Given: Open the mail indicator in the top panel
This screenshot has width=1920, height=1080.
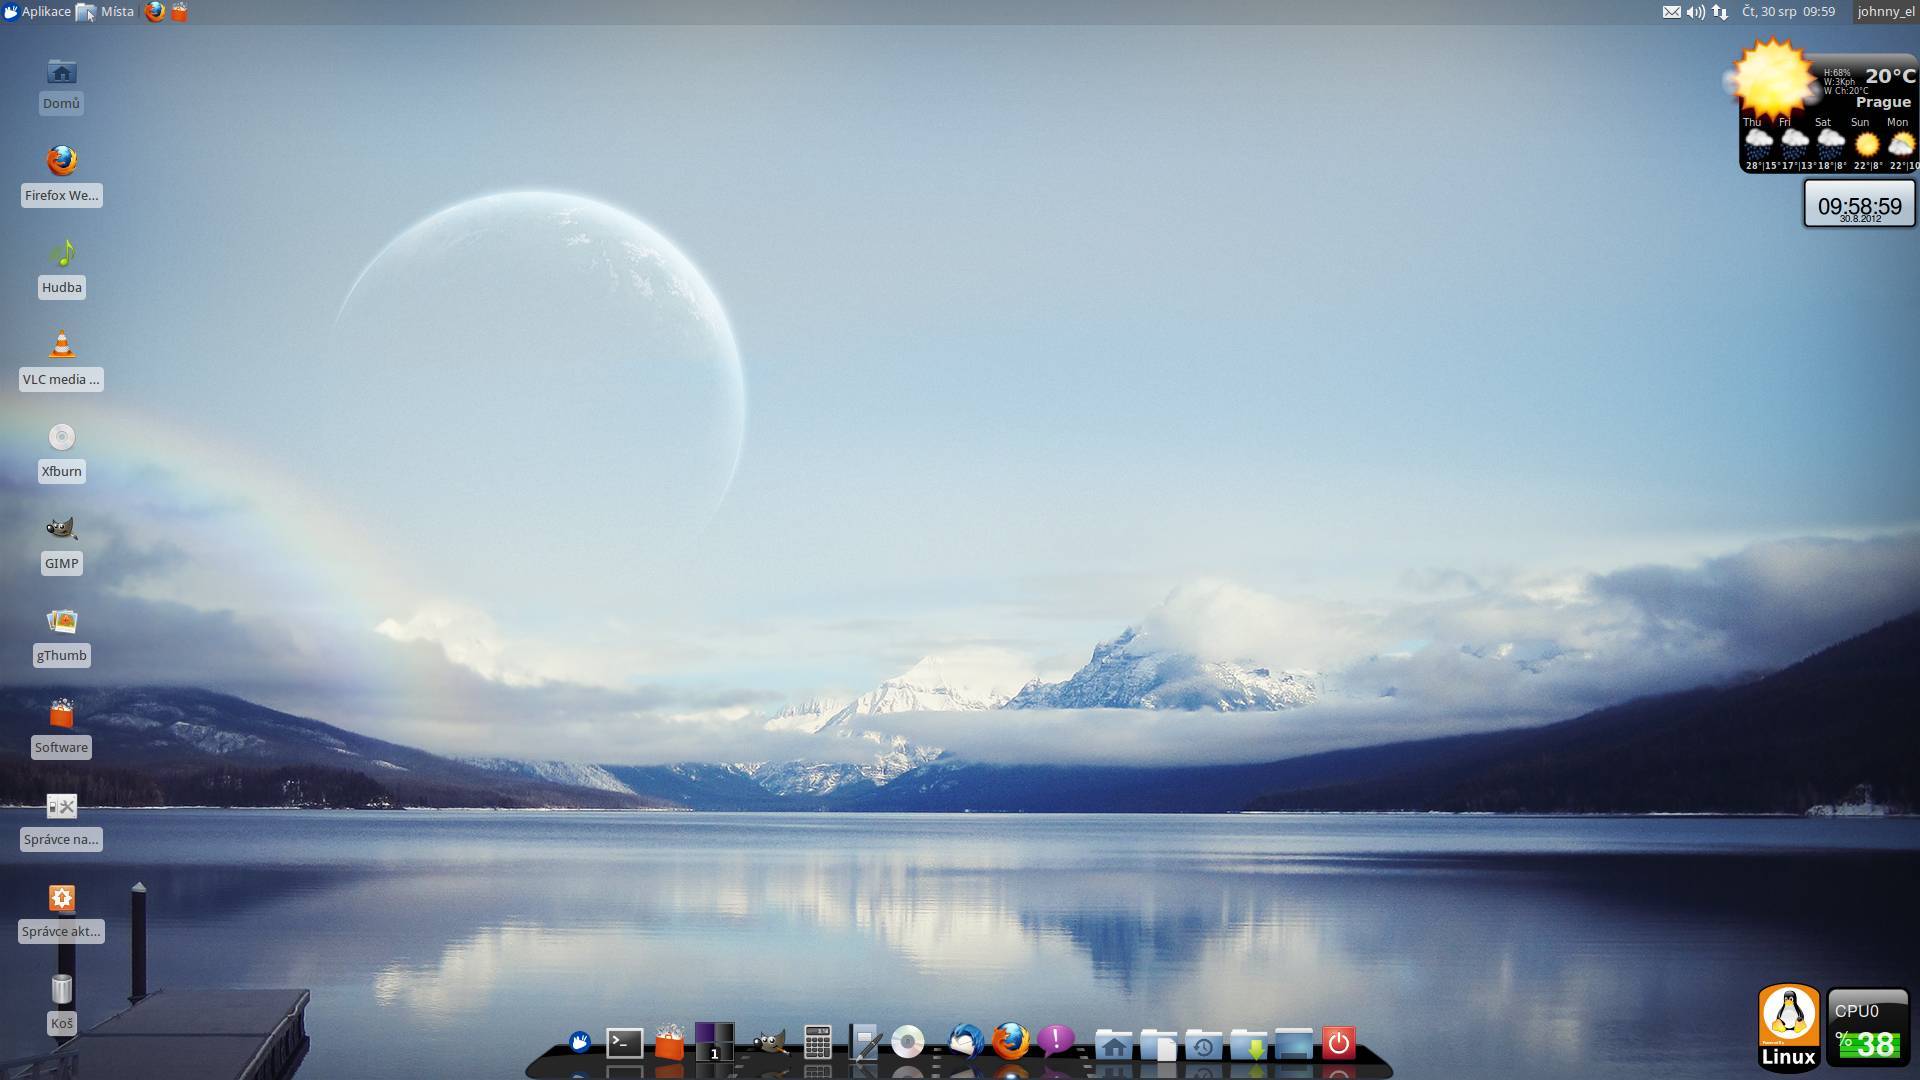Looking at the screenshot, I should [x=1671, y=12].
